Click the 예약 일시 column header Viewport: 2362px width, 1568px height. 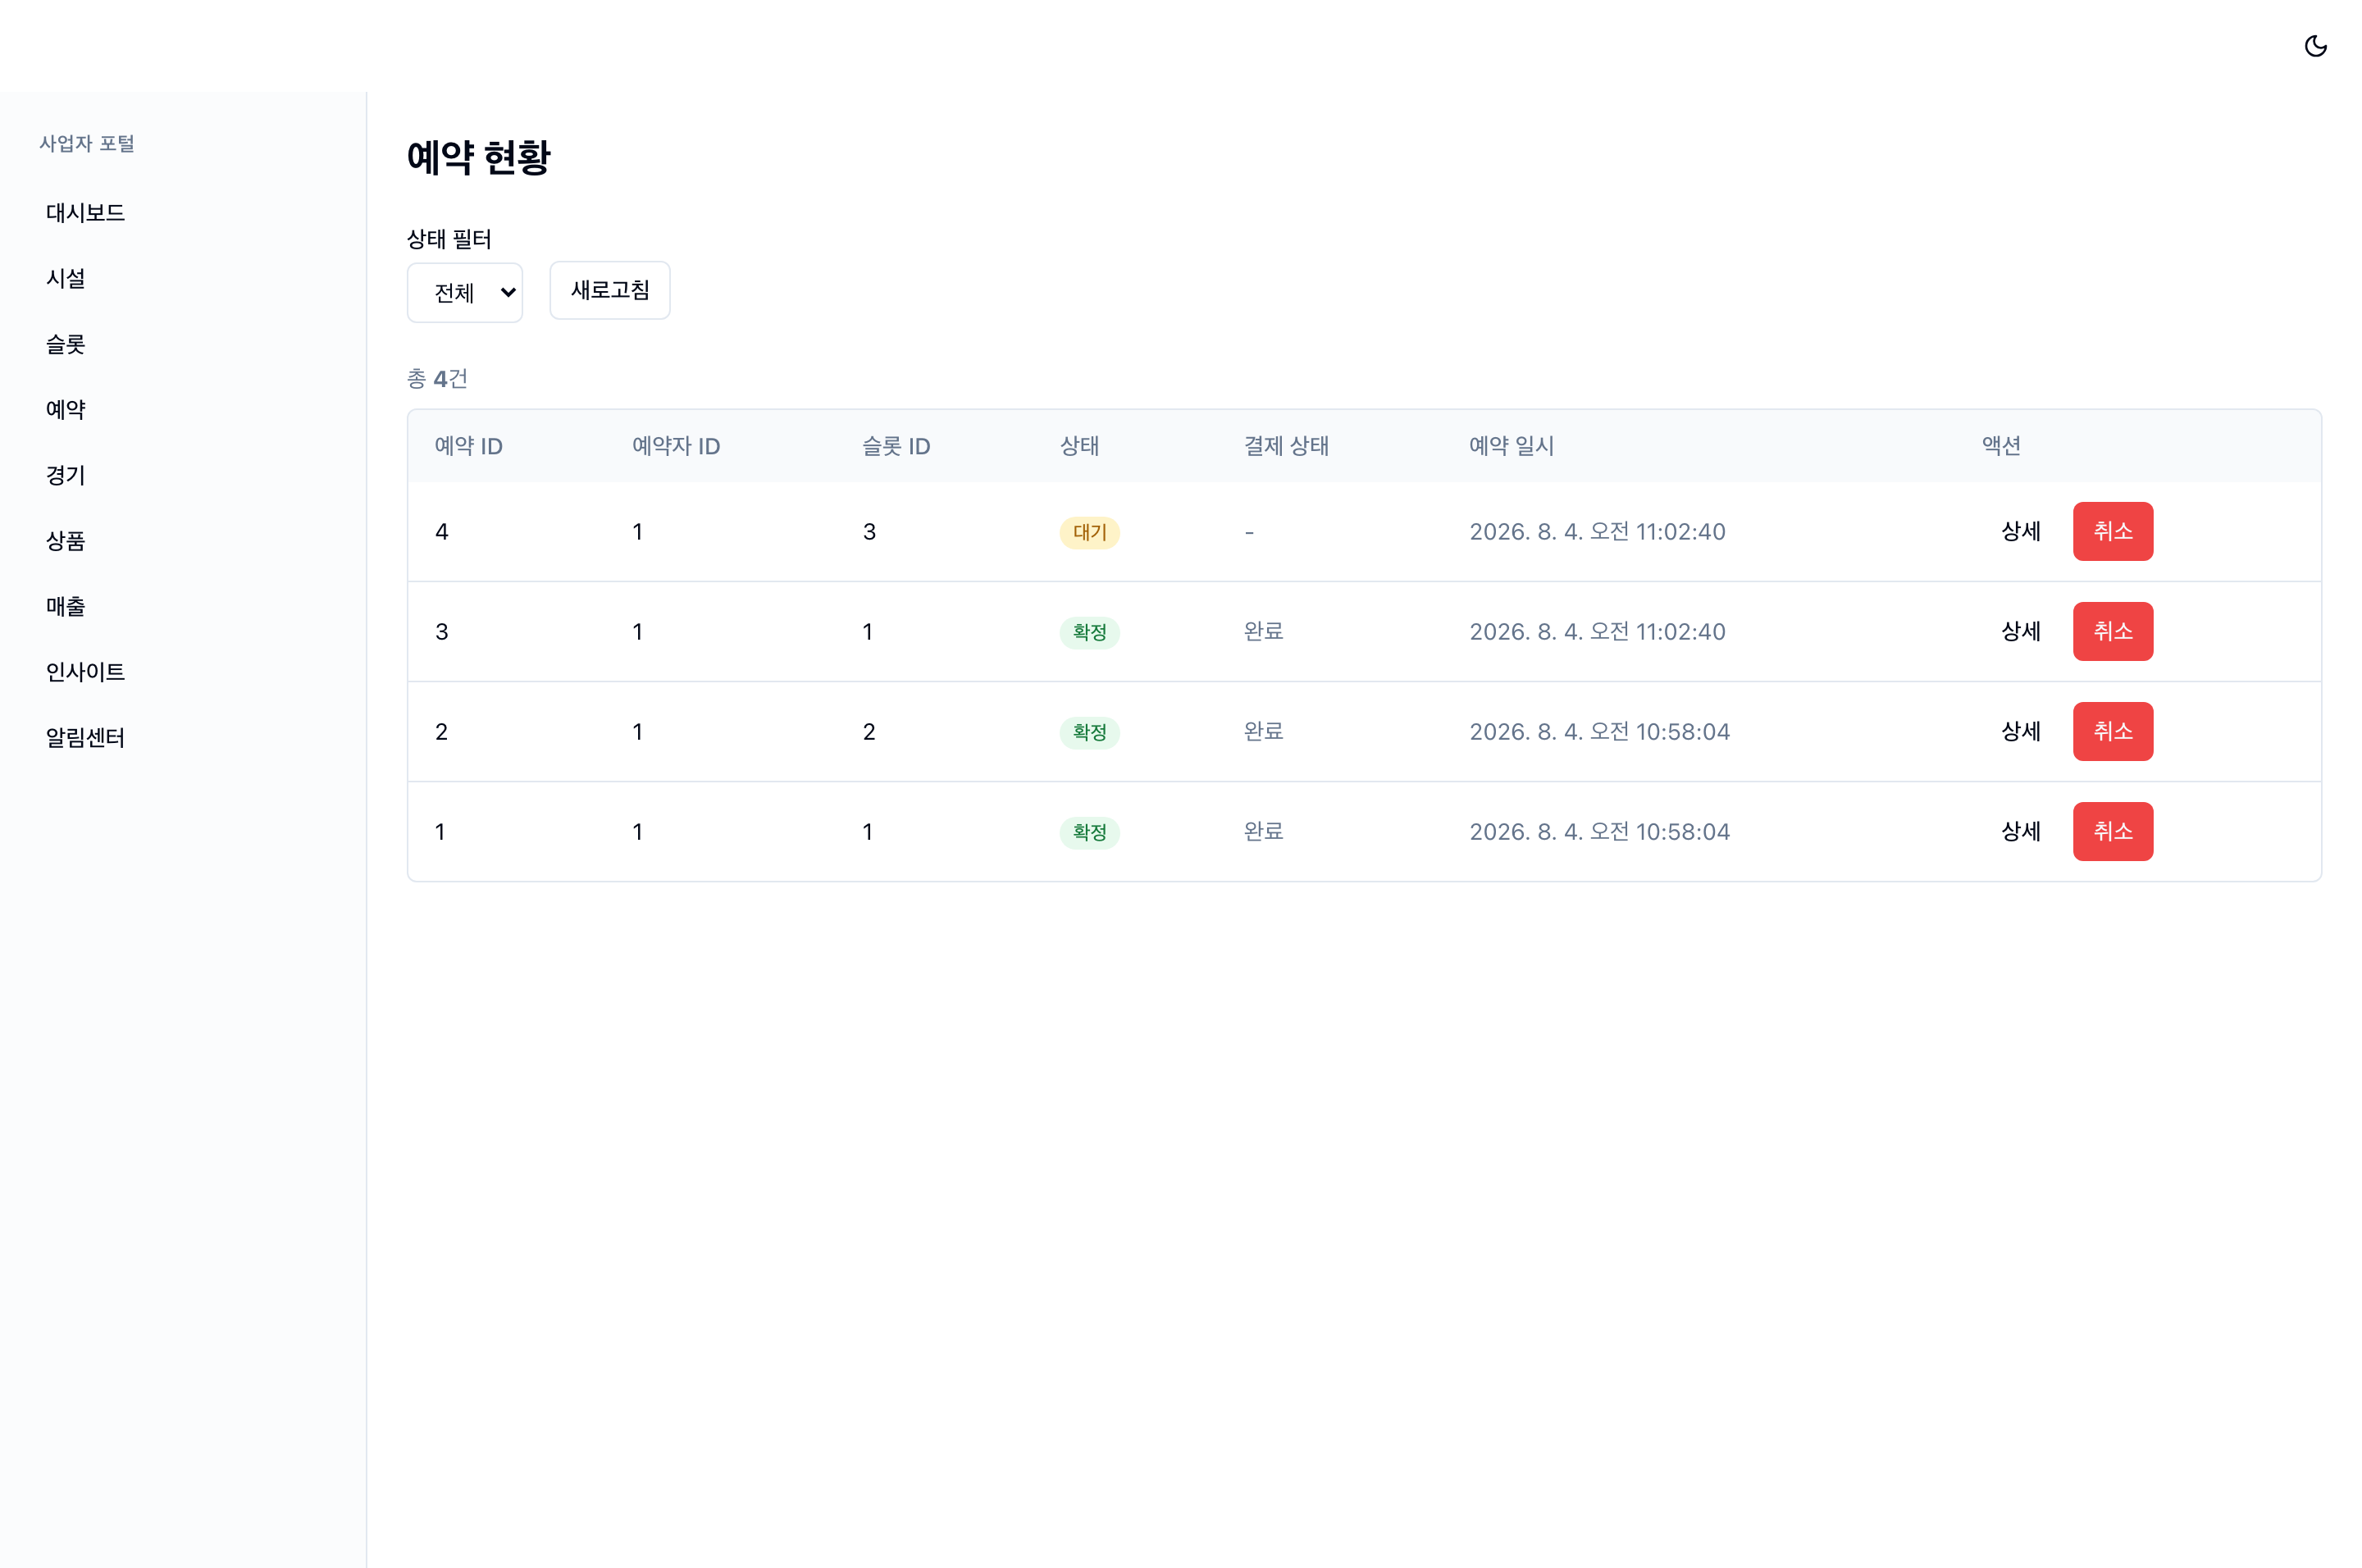(1512, 446)
